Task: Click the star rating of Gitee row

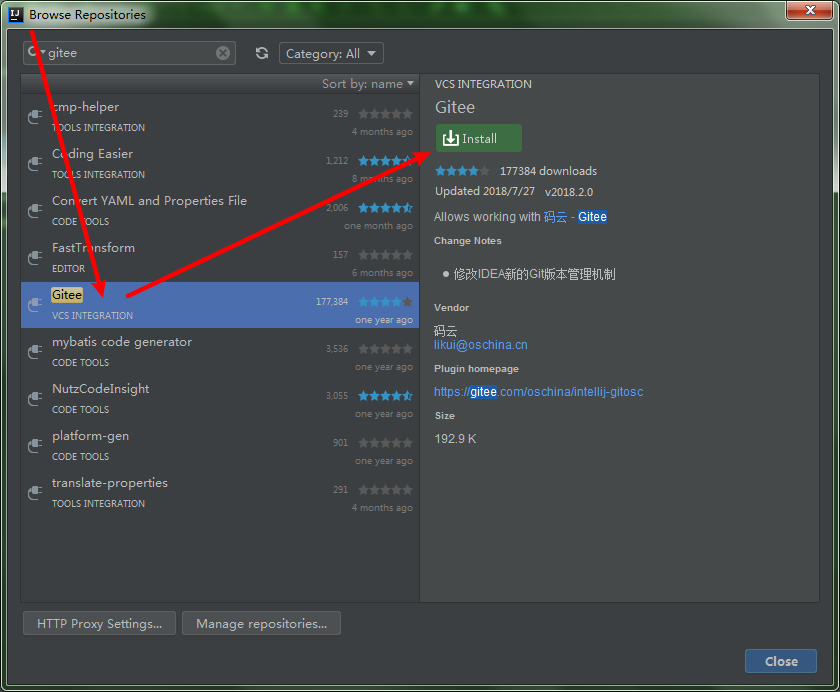Action: pyautogui.click(x=385, y=302)
